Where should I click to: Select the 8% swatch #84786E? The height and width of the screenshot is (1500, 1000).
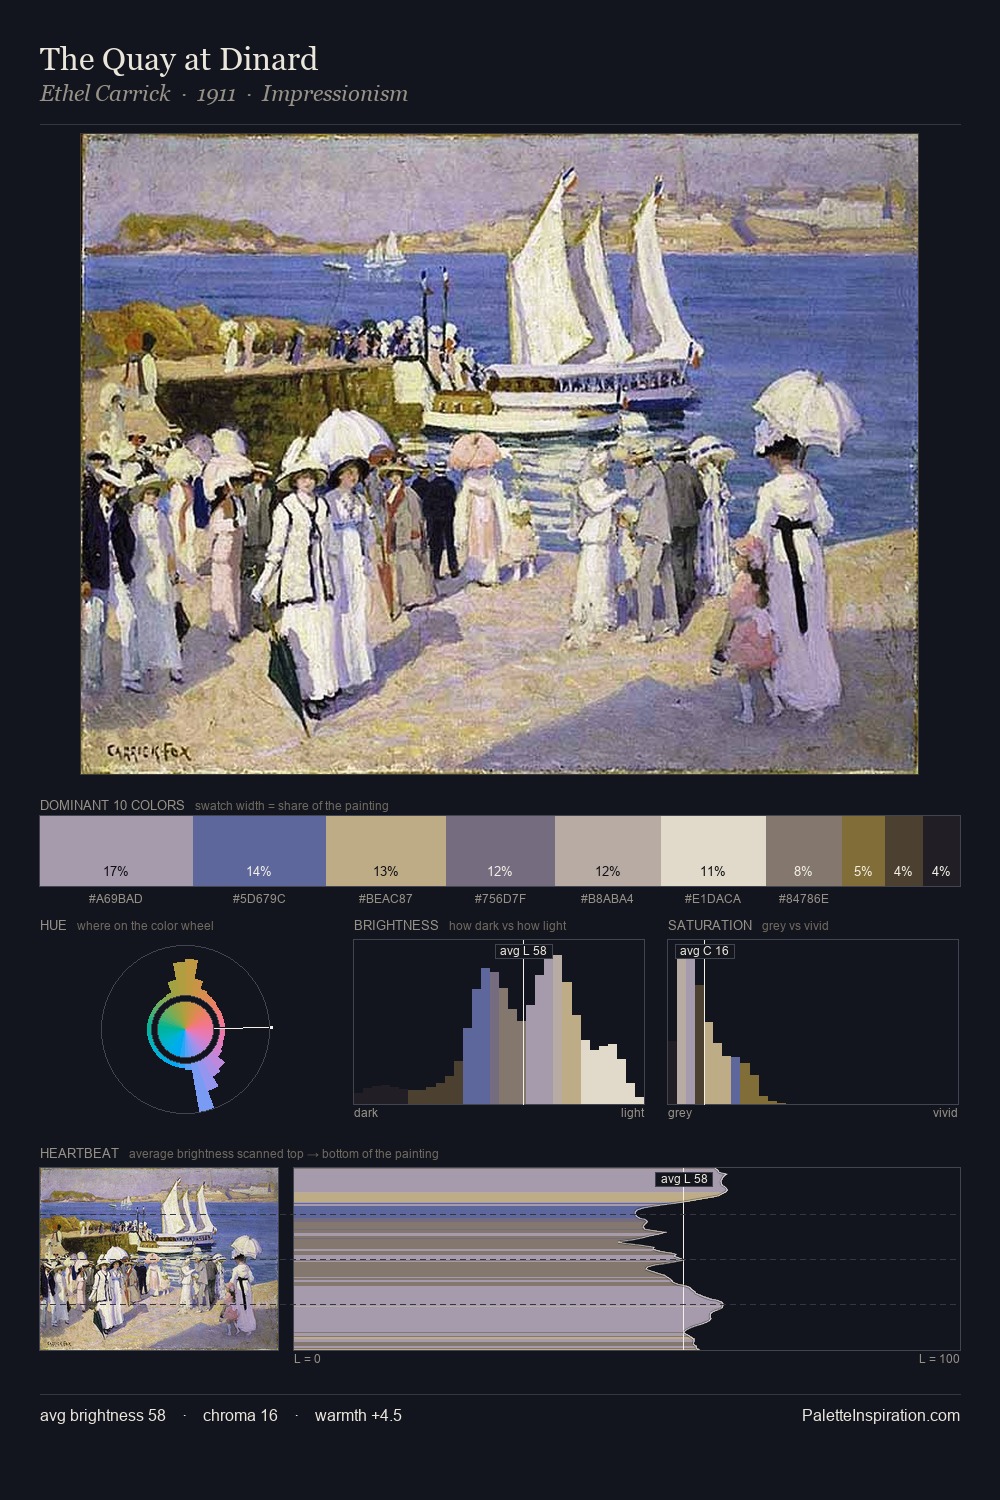click(804, 851)
